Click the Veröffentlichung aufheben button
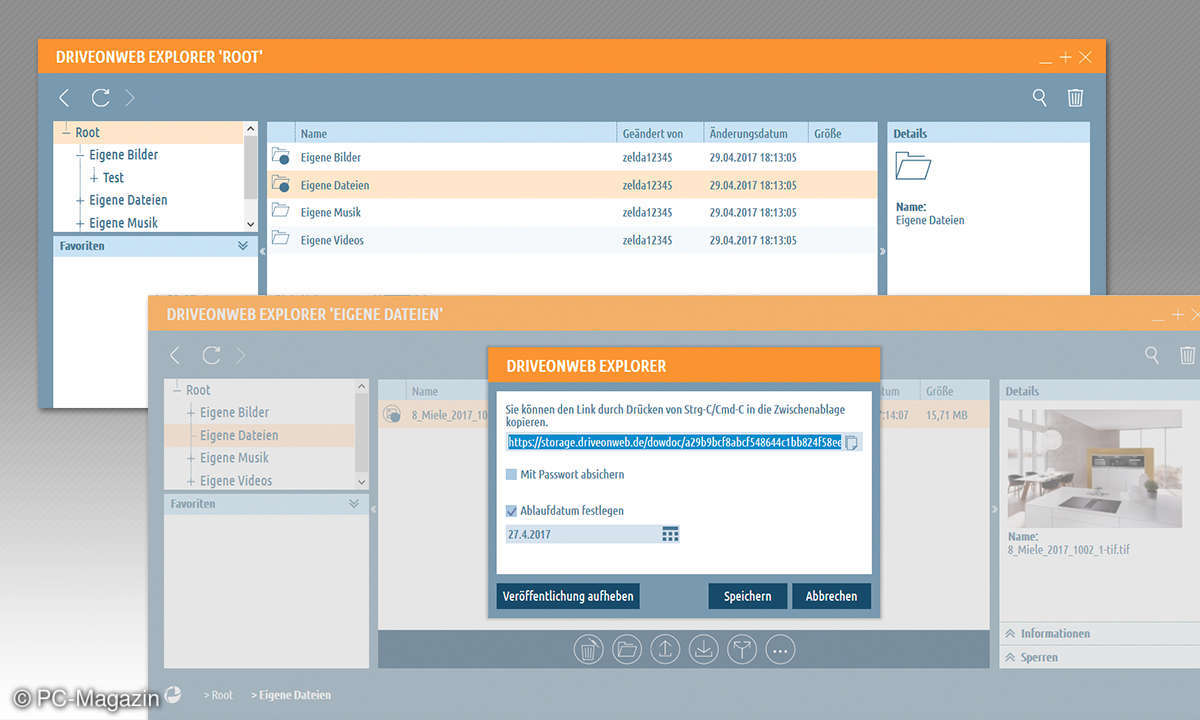The image size is (1200, 720). 568,596
